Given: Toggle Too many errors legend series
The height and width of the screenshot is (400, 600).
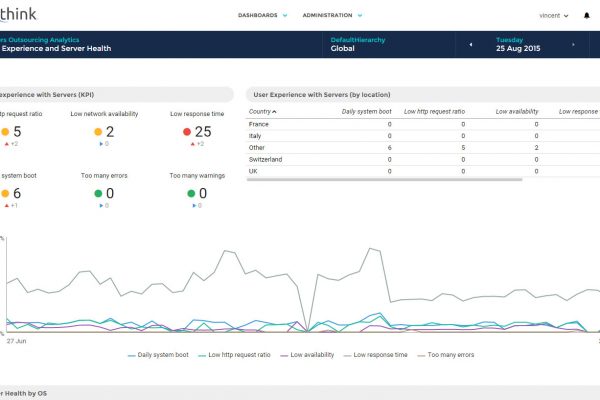Looking at the screenshot, I should click(x=446, y=355).
